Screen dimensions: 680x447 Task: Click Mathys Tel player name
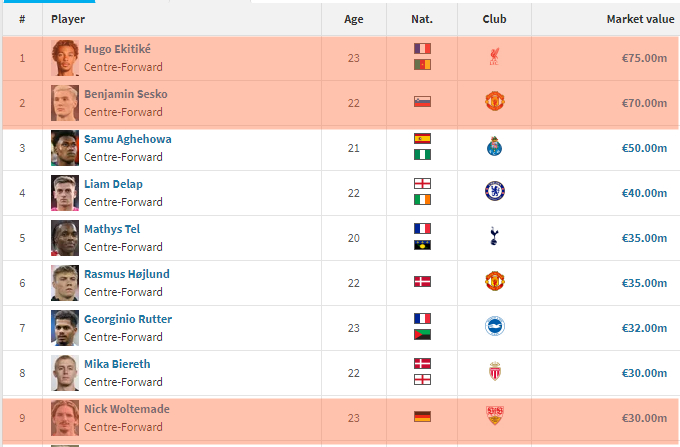pos(112,229)
